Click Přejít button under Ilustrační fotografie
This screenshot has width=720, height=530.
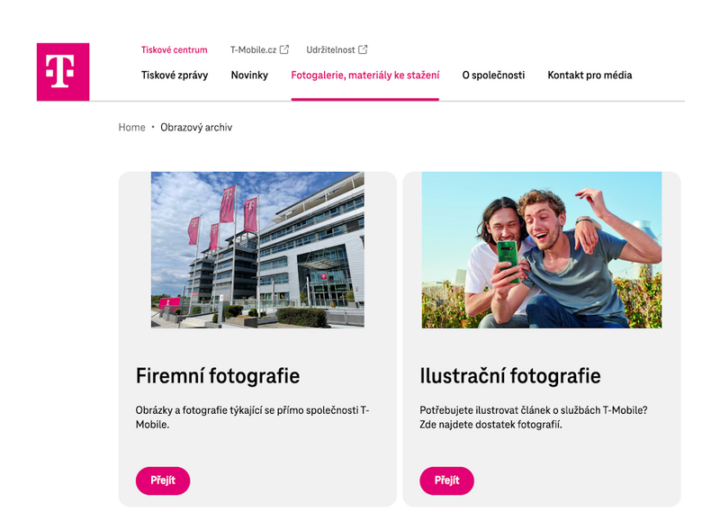coord(447,480)
